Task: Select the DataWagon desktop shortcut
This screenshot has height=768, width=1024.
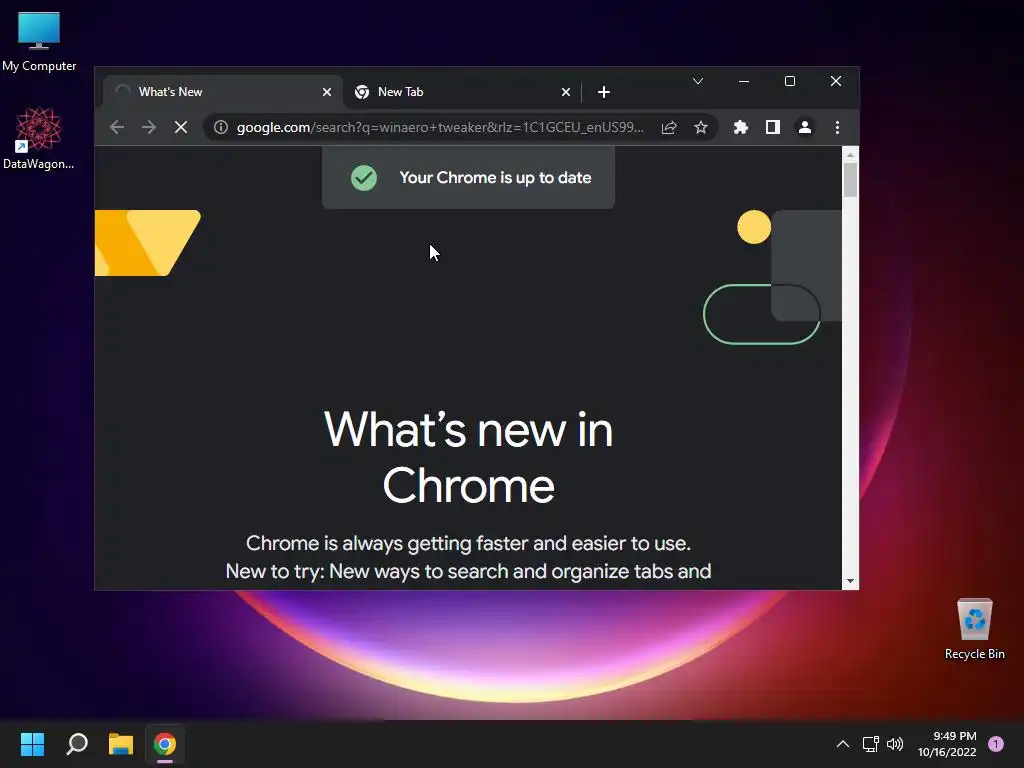Action: 39,138
